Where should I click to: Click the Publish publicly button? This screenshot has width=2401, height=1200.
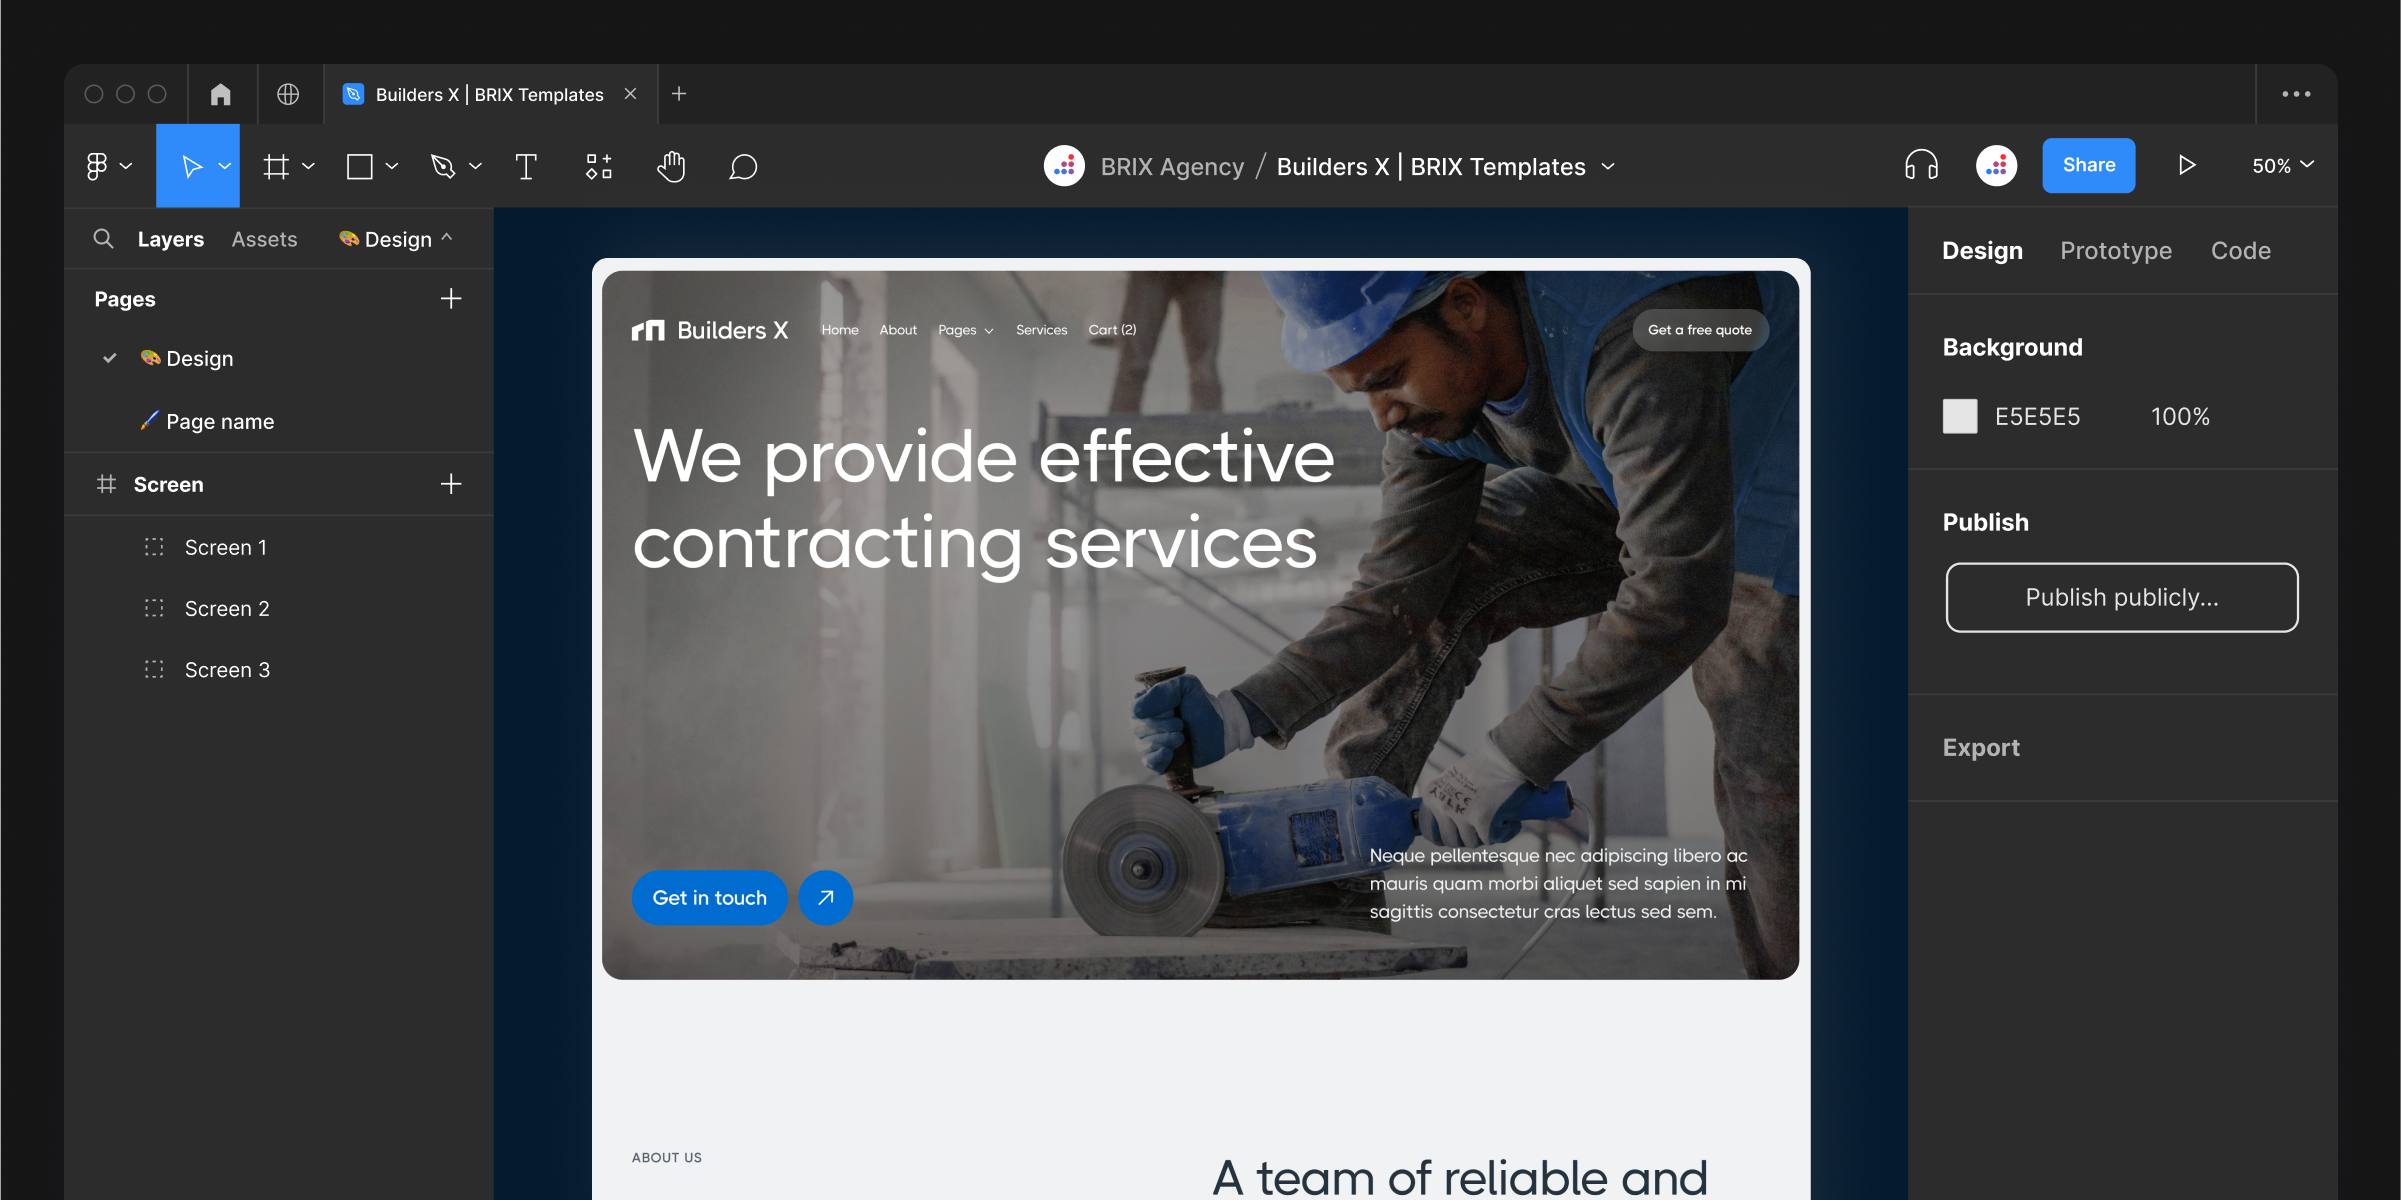point(2121,597)
